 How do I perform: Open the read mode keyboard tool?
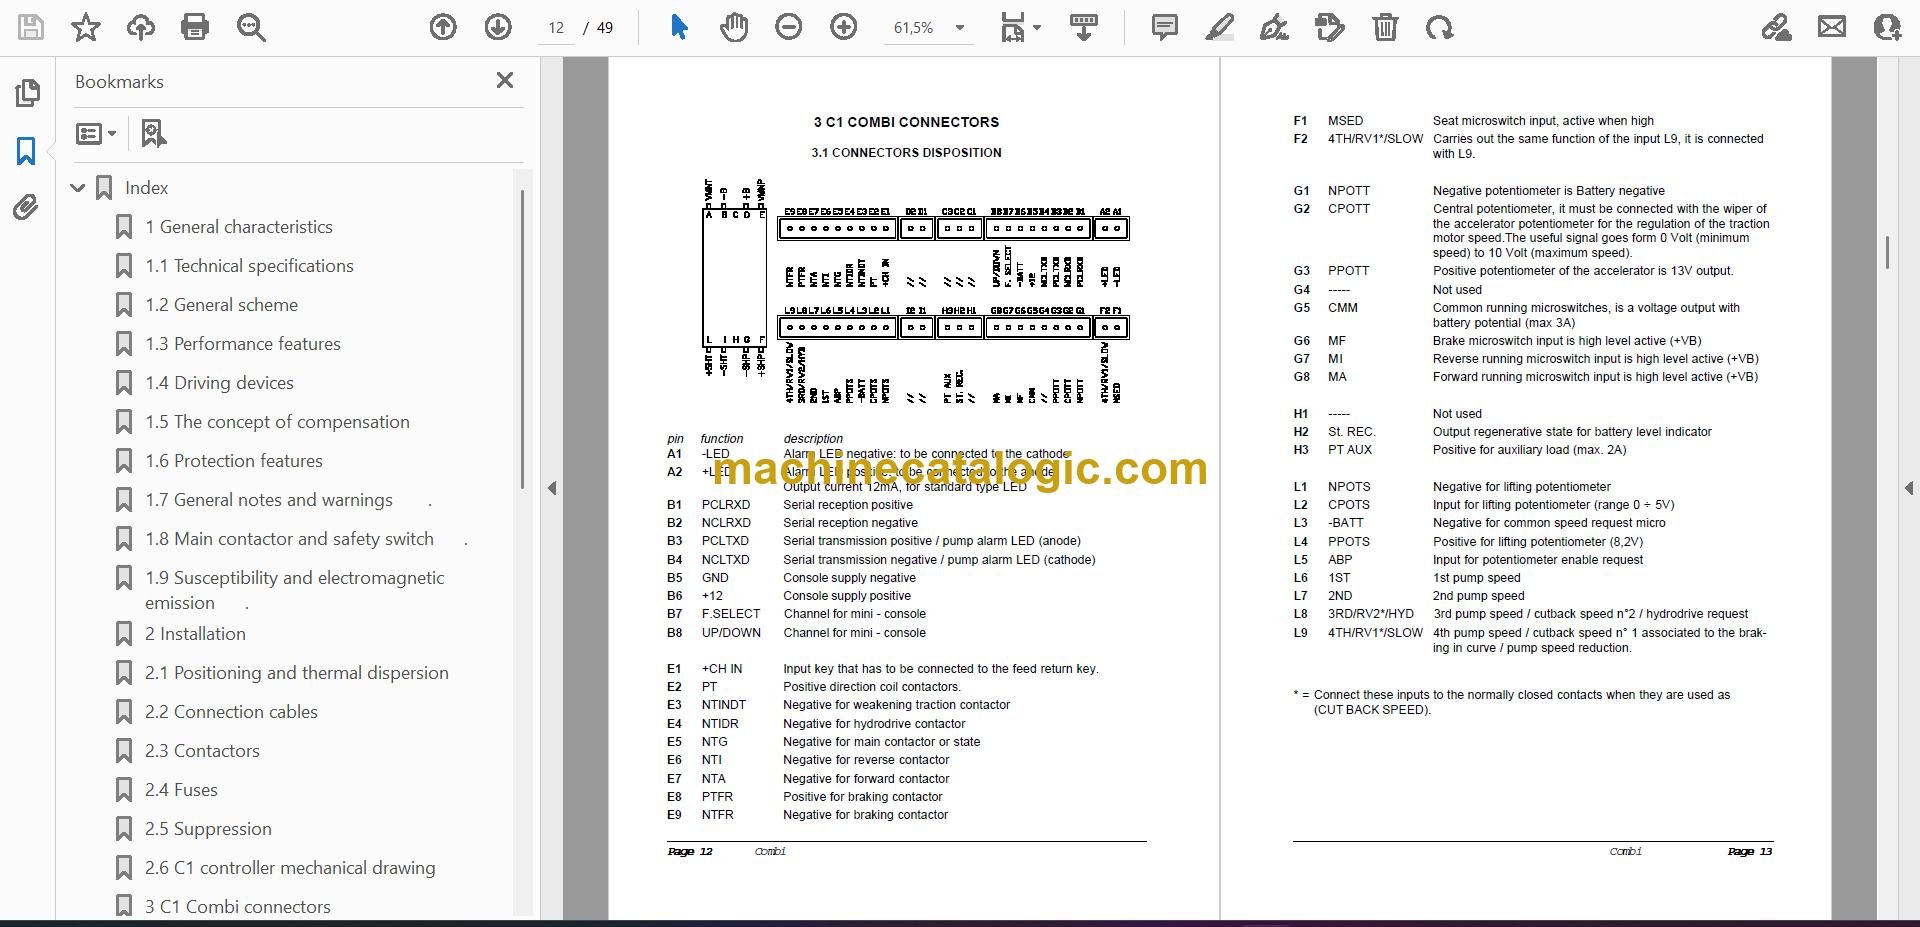[x=1084, y=27]
